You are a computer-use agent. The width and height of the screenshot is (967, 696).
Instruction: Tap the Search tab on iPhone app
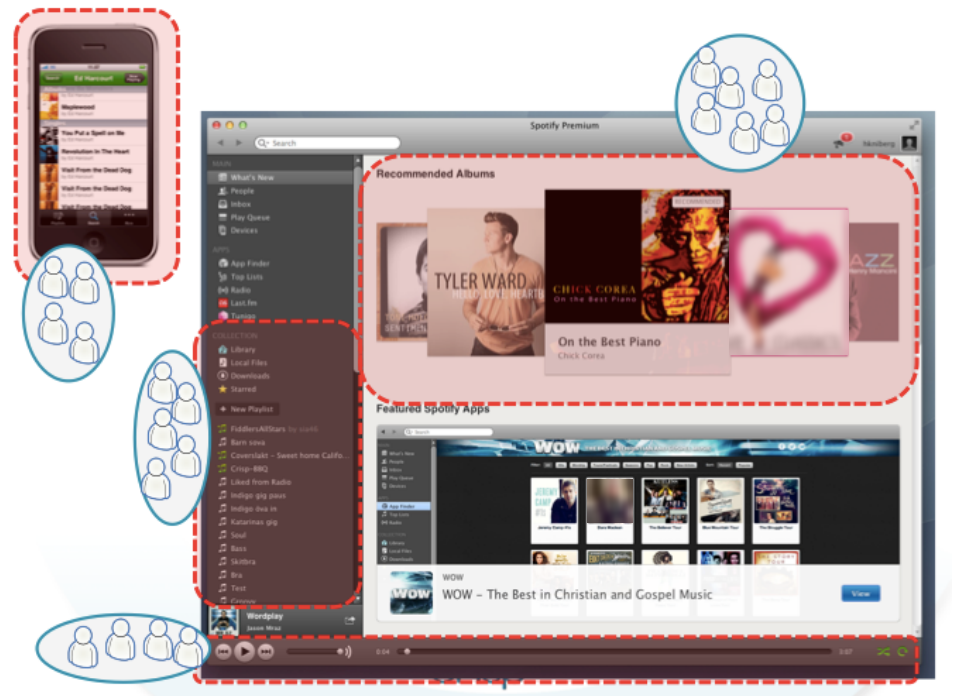pyautogui.click(x=93, y=218)
